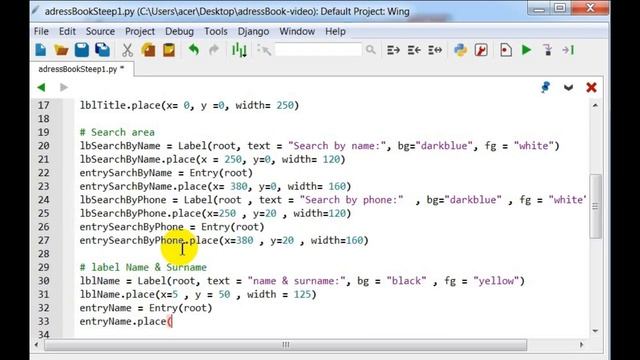Open the Python Shell icon
640x360 pixels.
(x=460, y=50)
